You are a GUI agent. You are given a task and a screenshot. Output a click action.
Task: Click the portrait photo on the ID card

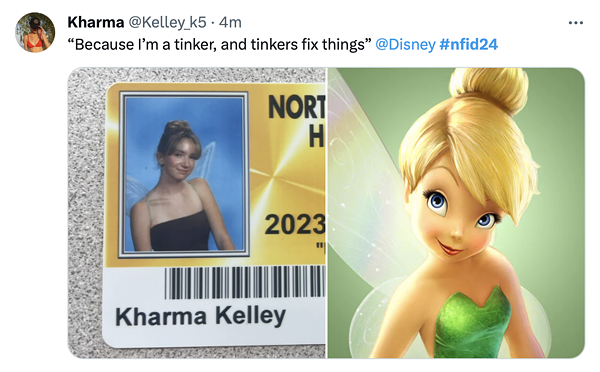[x=184, y=175]
